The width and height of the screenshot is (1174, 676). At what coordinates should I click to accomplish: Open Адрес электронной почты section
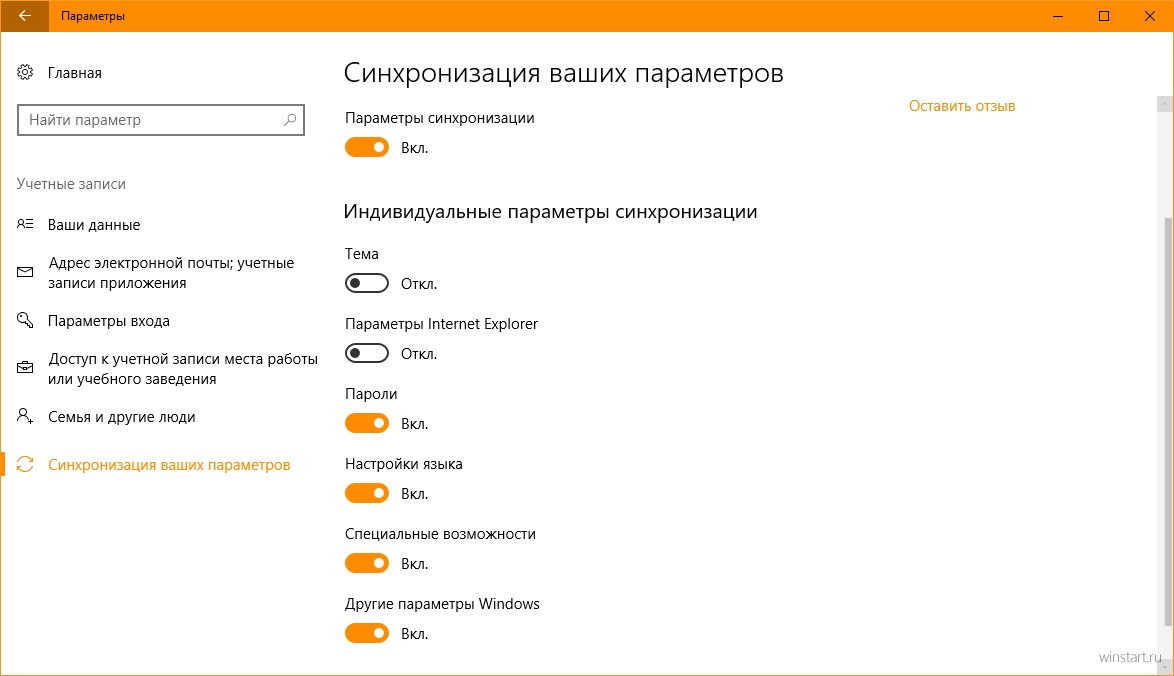(171, 272)
